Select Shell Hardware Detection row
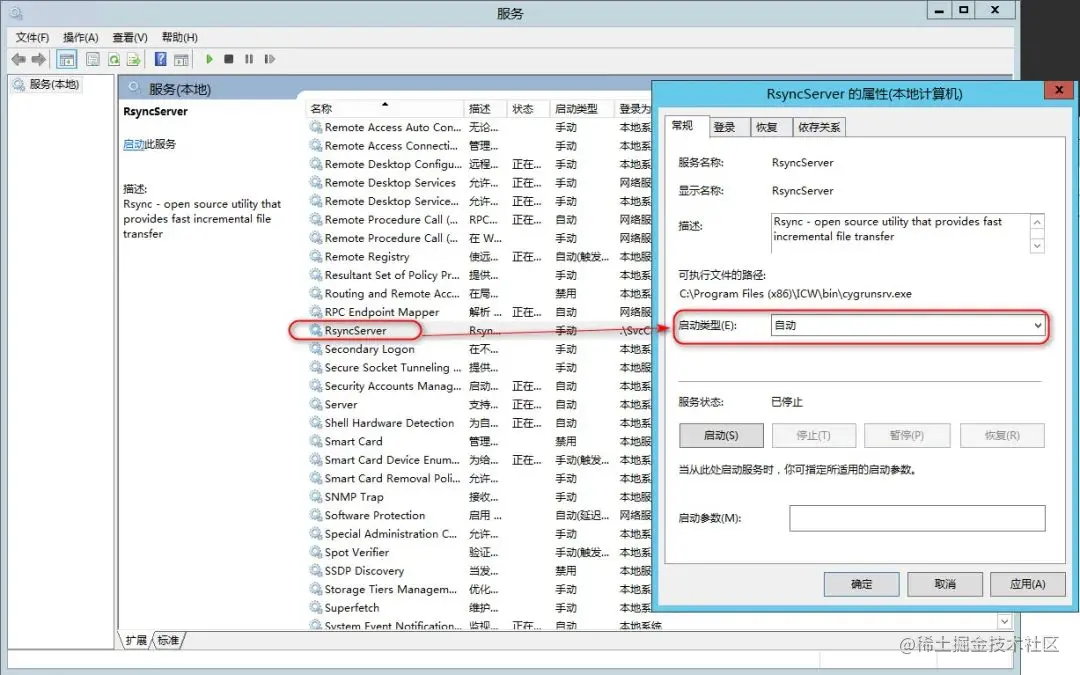 click(479, 423)
